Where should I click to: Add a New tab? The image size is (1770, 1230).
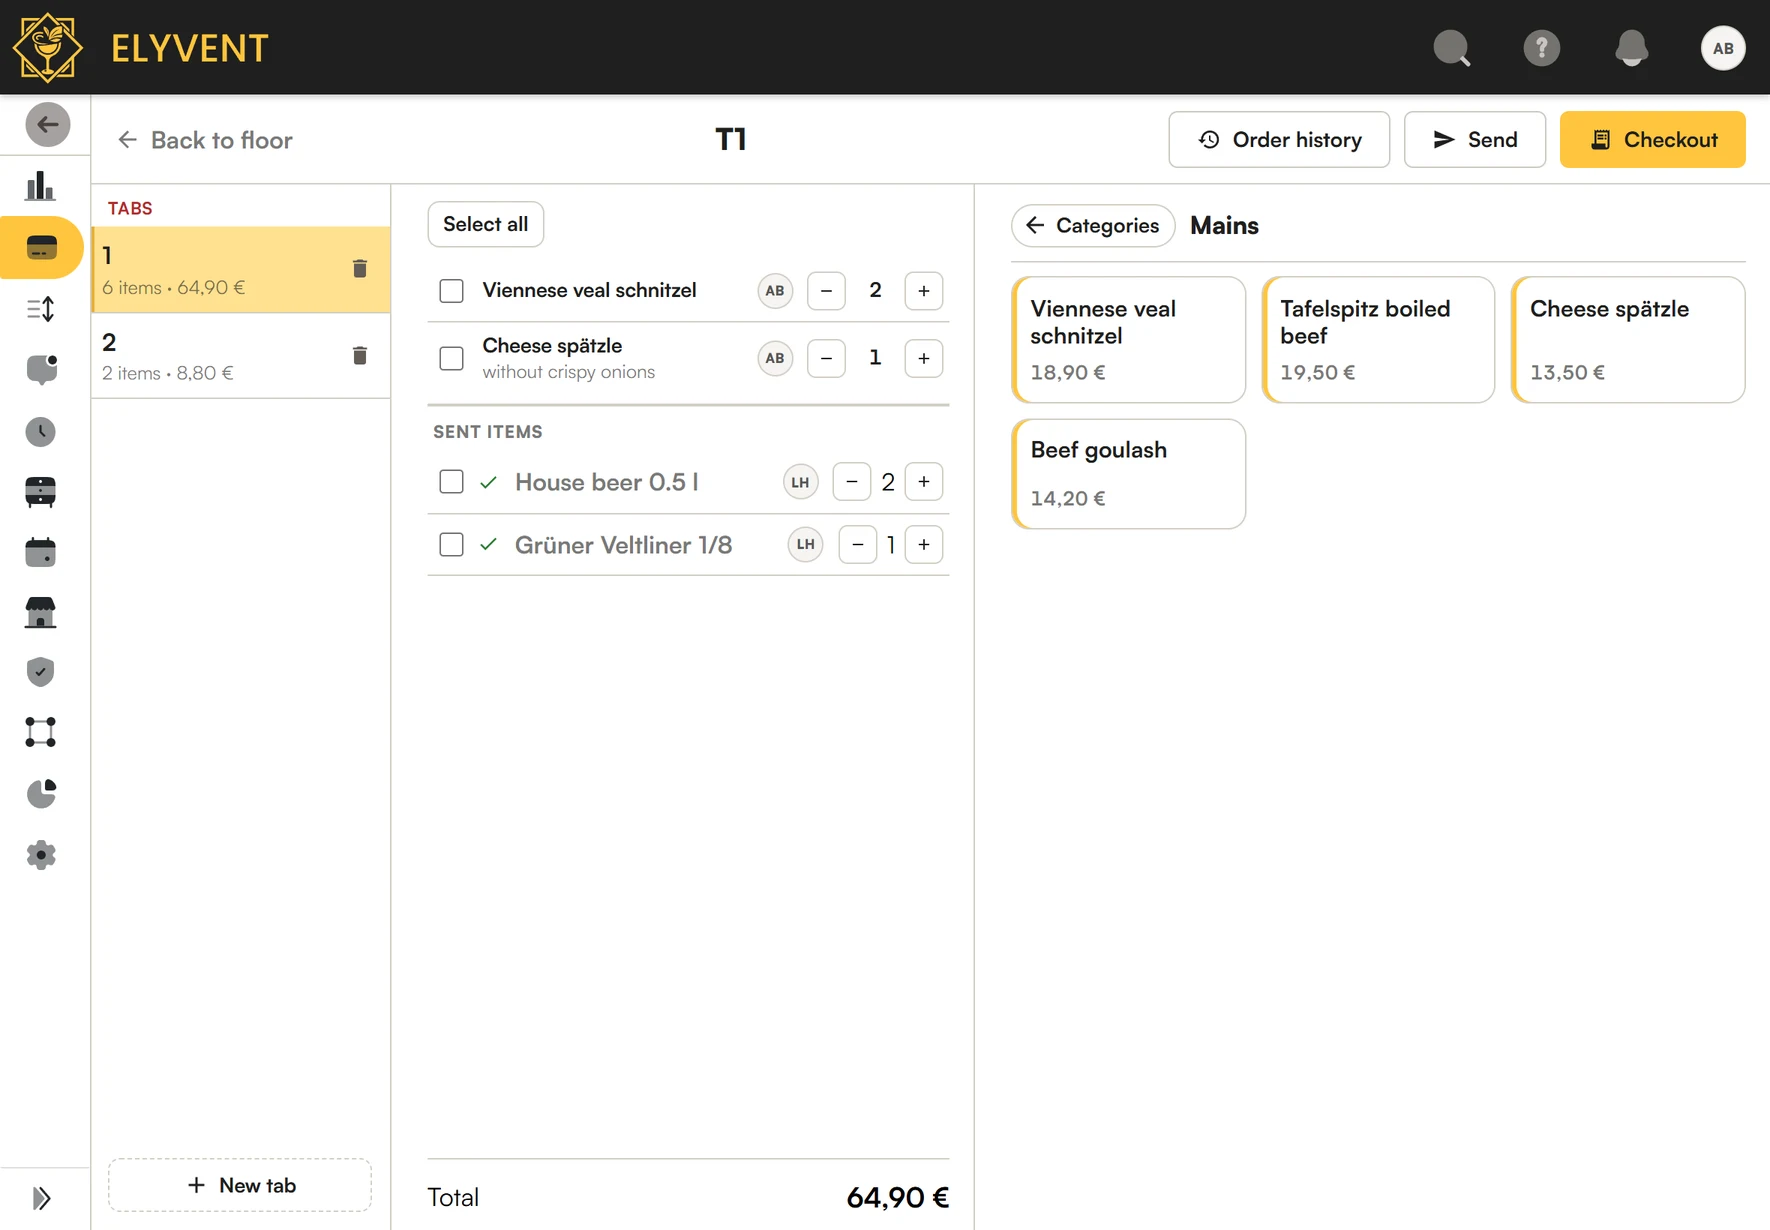point(240,1185)
